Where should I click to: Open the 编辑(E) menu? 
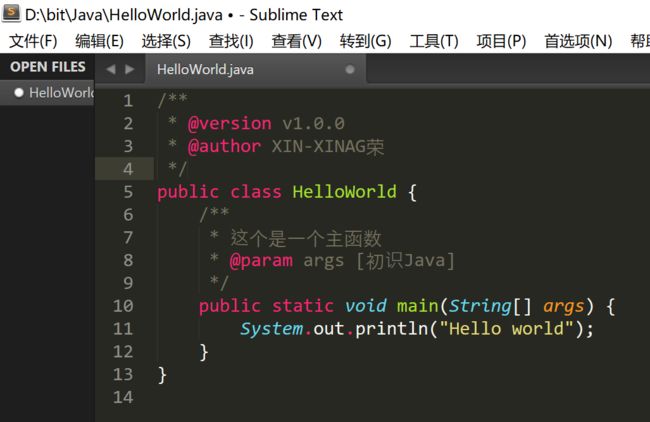99,41
